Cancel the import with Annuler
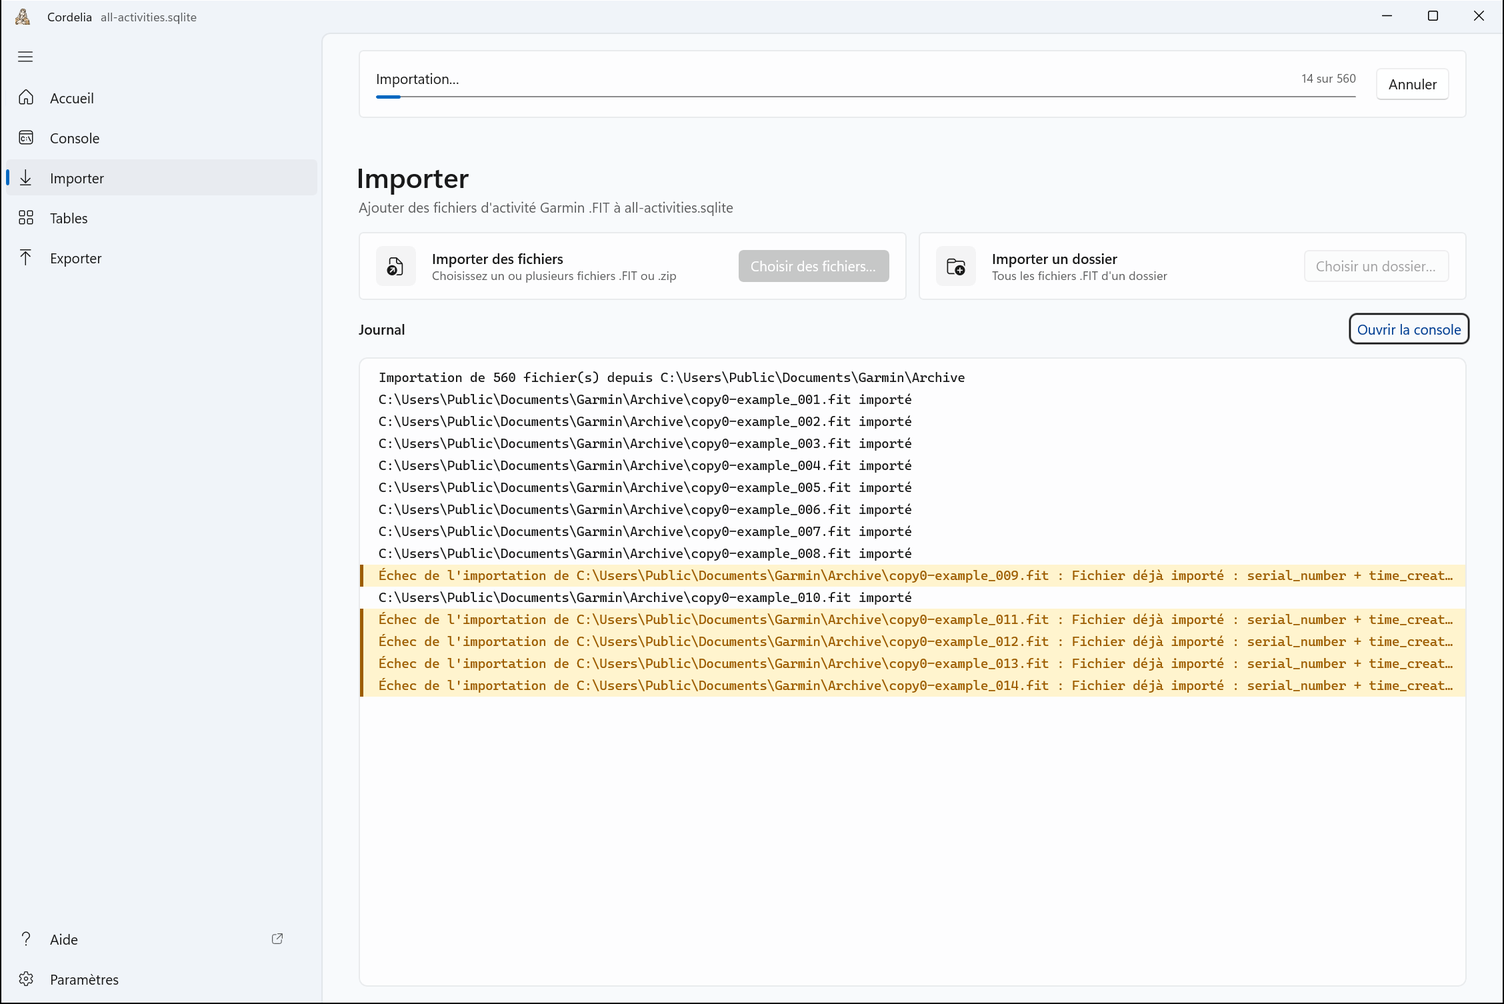Image resolution: width=1504 pixels, height=1004 pixels. (x=1412, y=84)
